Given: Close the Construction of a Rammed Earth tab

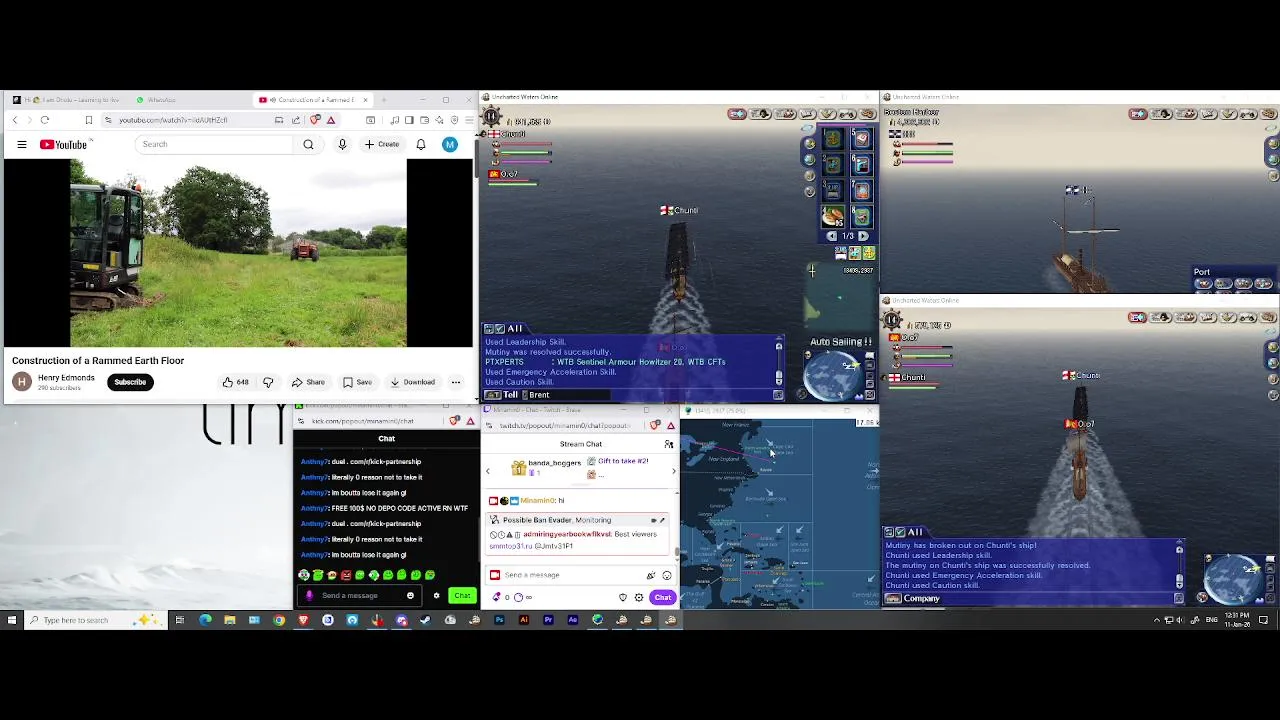Looking at the screenshot, I should pyautogui.click(x=365, y=100).
